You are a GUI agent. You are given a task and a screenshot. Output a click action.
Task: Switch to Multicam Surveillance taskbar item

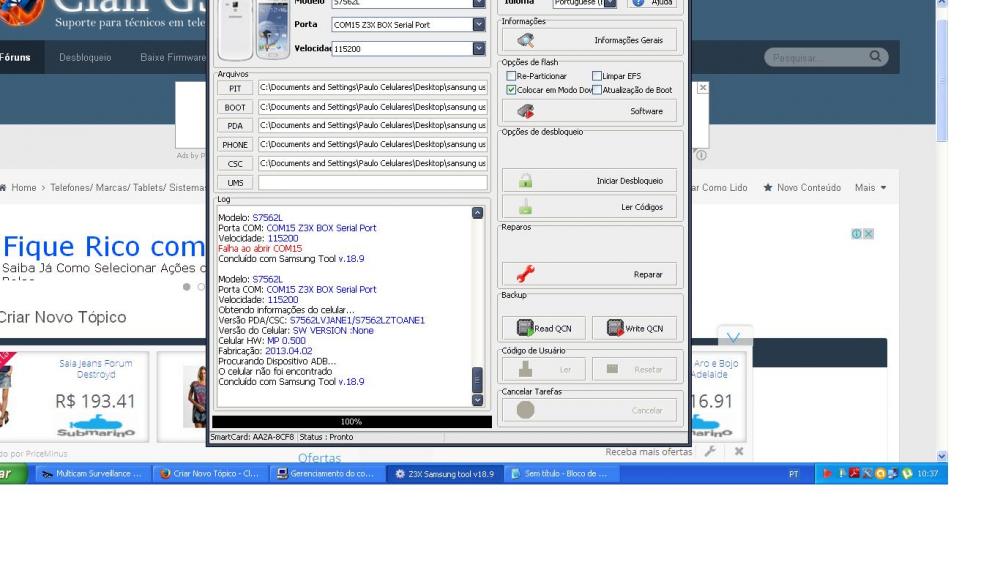pos(92,474)
